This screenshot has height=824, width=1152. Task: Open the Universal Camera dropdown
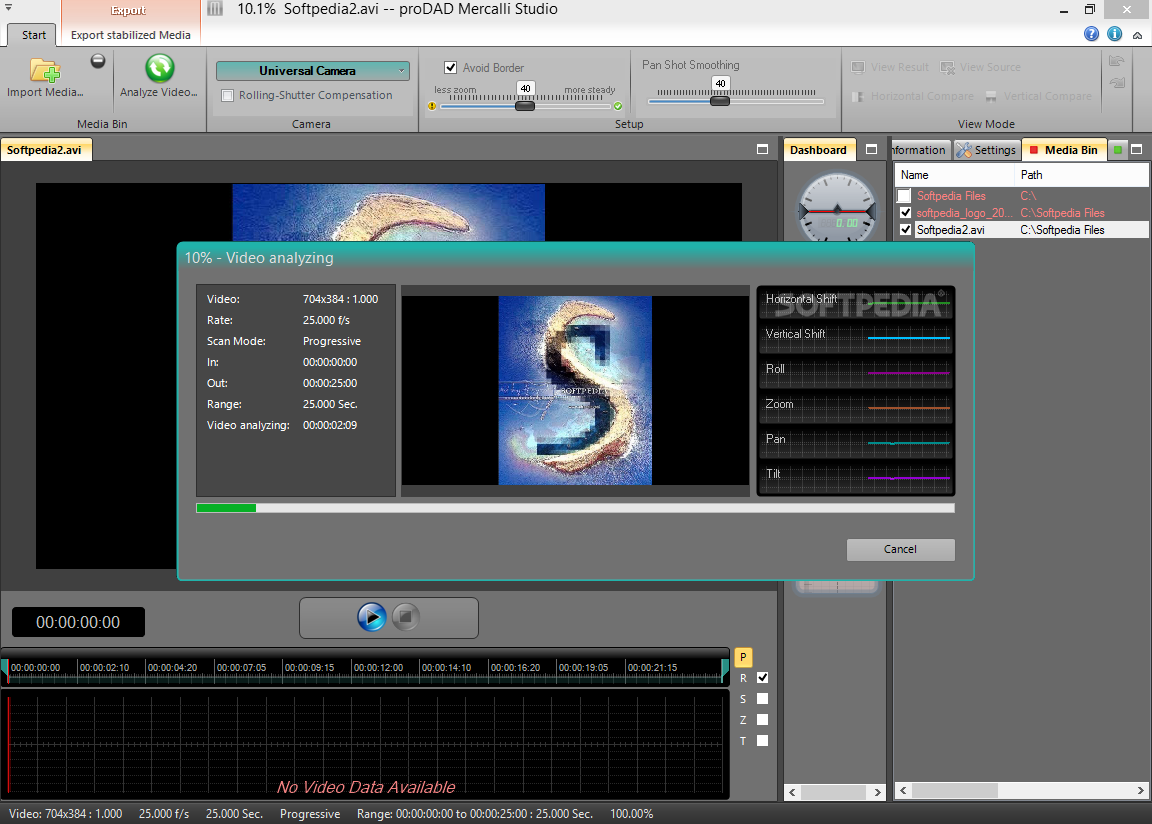[x=312, y=71]
